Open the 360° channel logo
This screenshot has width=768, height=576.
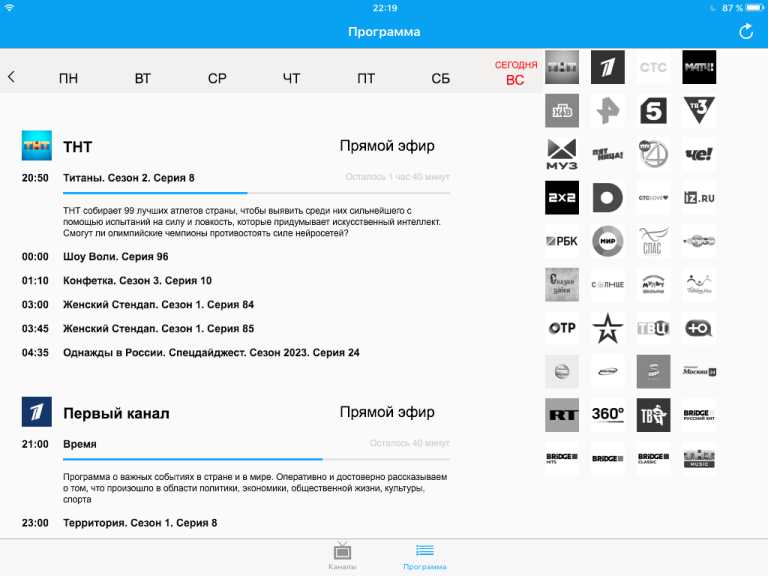[607, 415]
